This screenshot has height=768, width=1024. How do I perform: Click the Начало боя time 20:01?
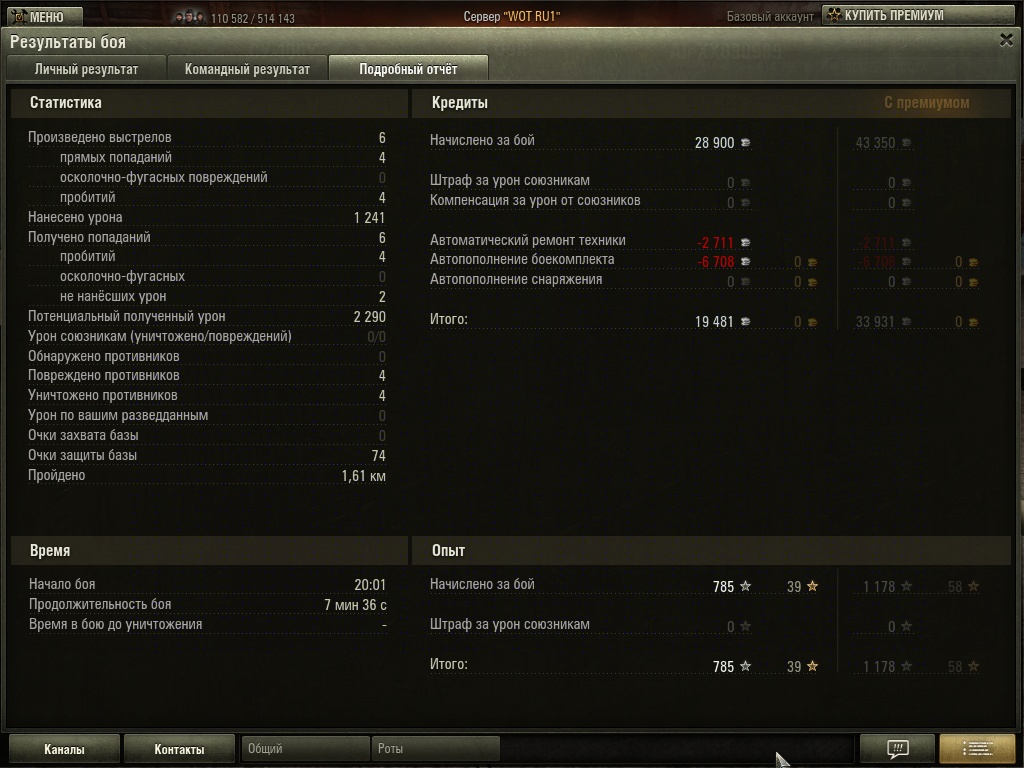point(370,585)
